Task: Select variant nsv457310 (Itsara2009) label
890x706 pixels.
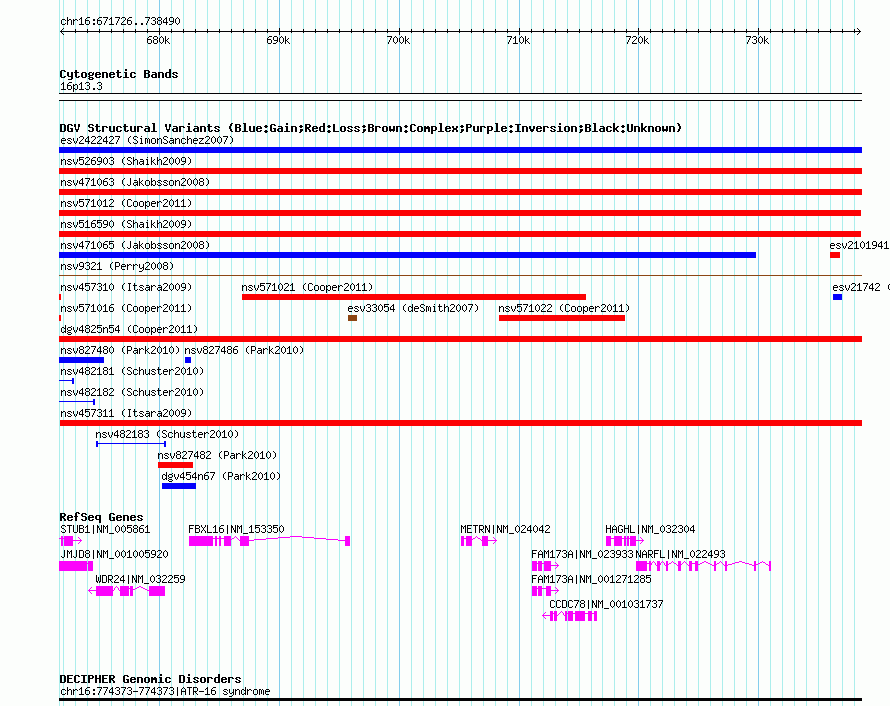Action: click(126, 287)
